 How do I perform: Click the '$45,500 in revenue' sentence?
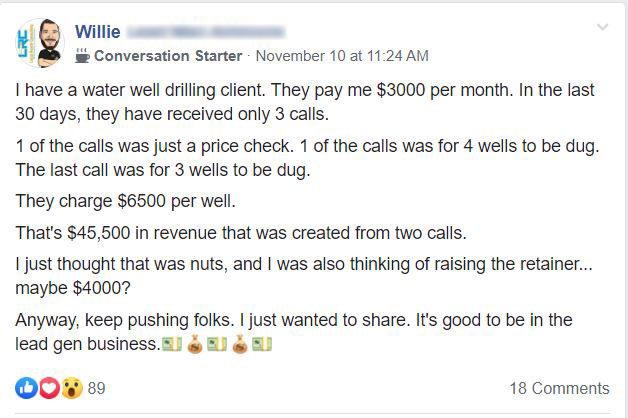click(241, 233)
